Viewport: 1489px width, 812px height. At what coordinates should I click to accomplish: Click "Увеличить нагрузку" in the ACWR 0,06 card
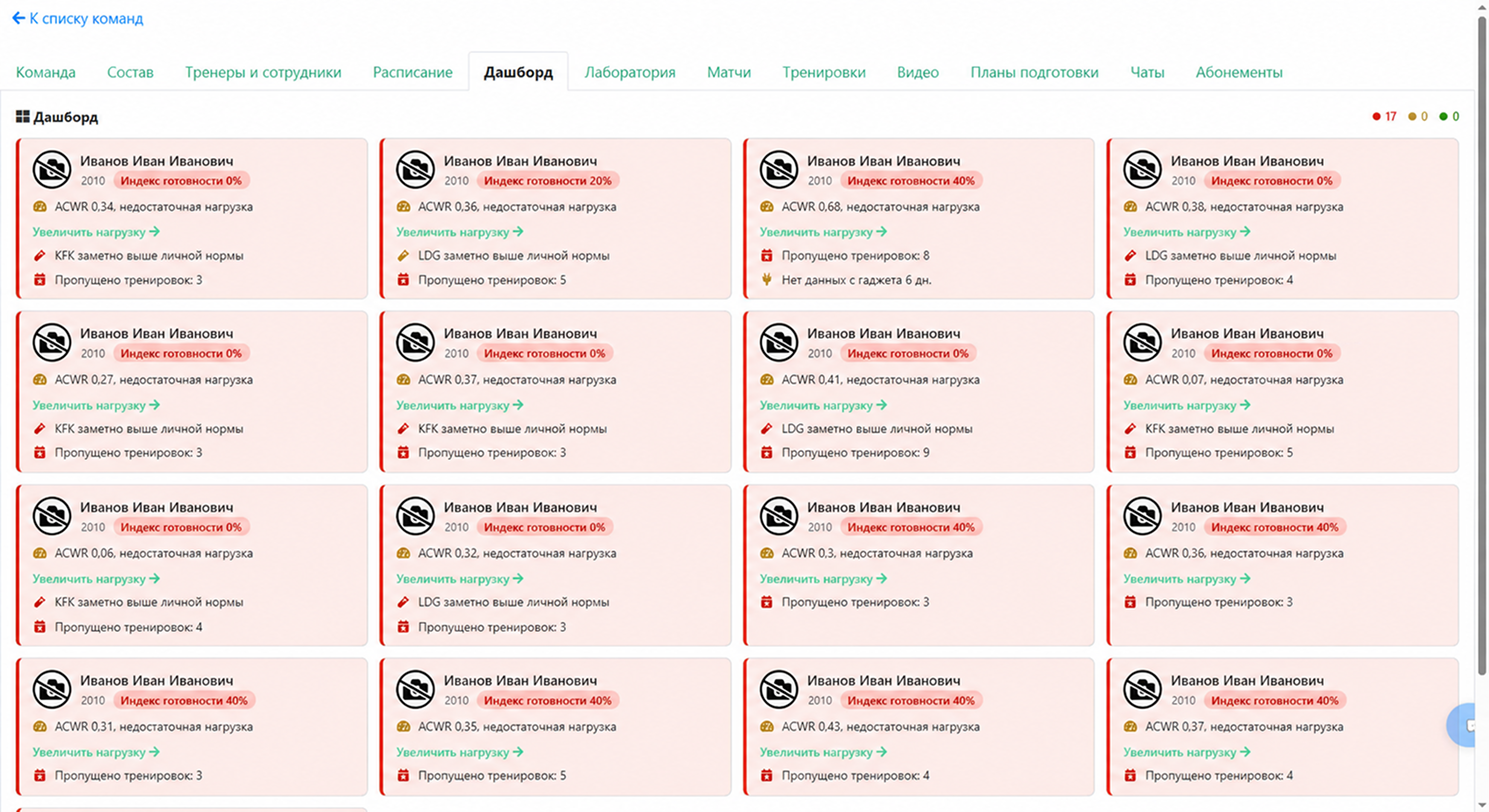click(x=96, y=578)
